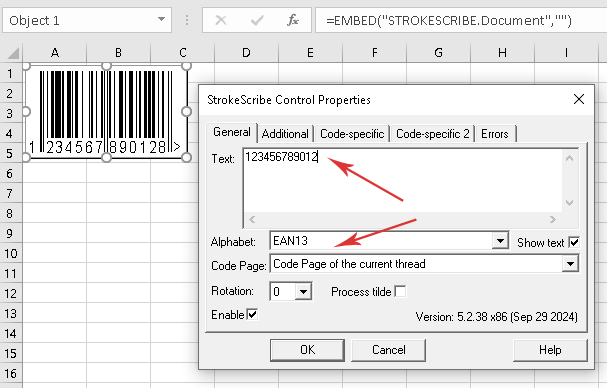Switch to the Code-specific 2 tab
The width and height of the screenshot is (607, 388).
pos(432,134)
